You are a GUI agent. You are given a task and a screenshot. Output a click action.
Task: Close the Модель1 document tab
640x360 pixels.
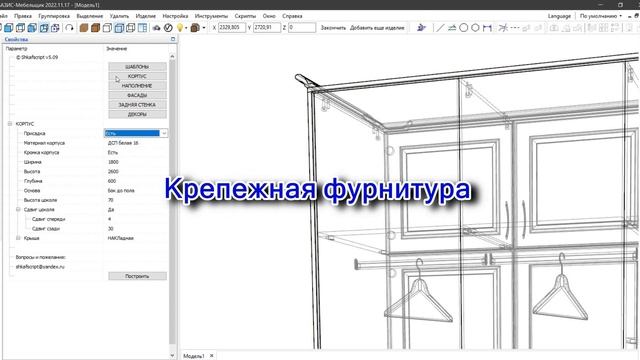click(211, 356)
